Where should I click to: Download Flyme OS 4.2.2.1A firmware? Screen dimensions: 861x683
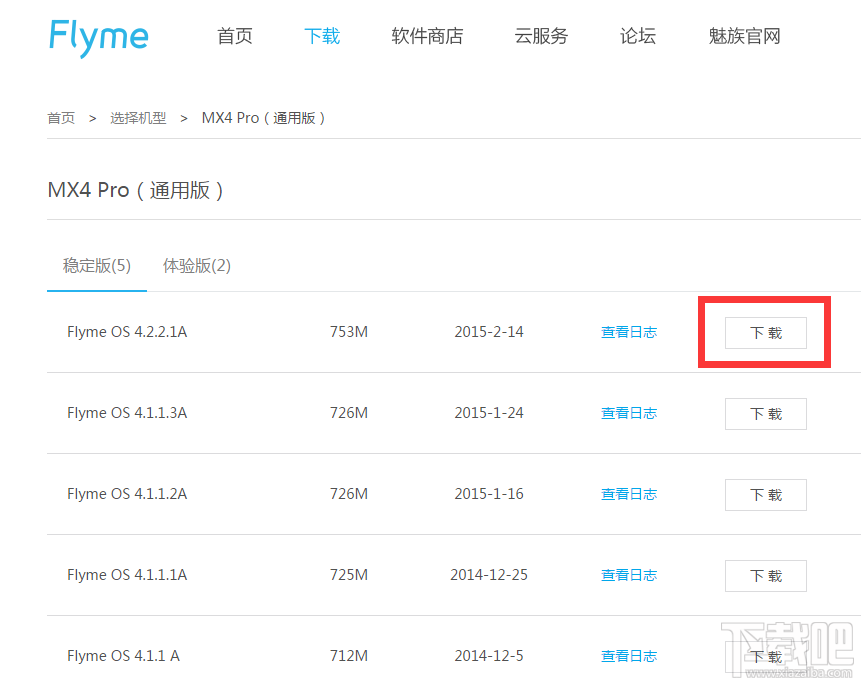[x=766, y=333]
